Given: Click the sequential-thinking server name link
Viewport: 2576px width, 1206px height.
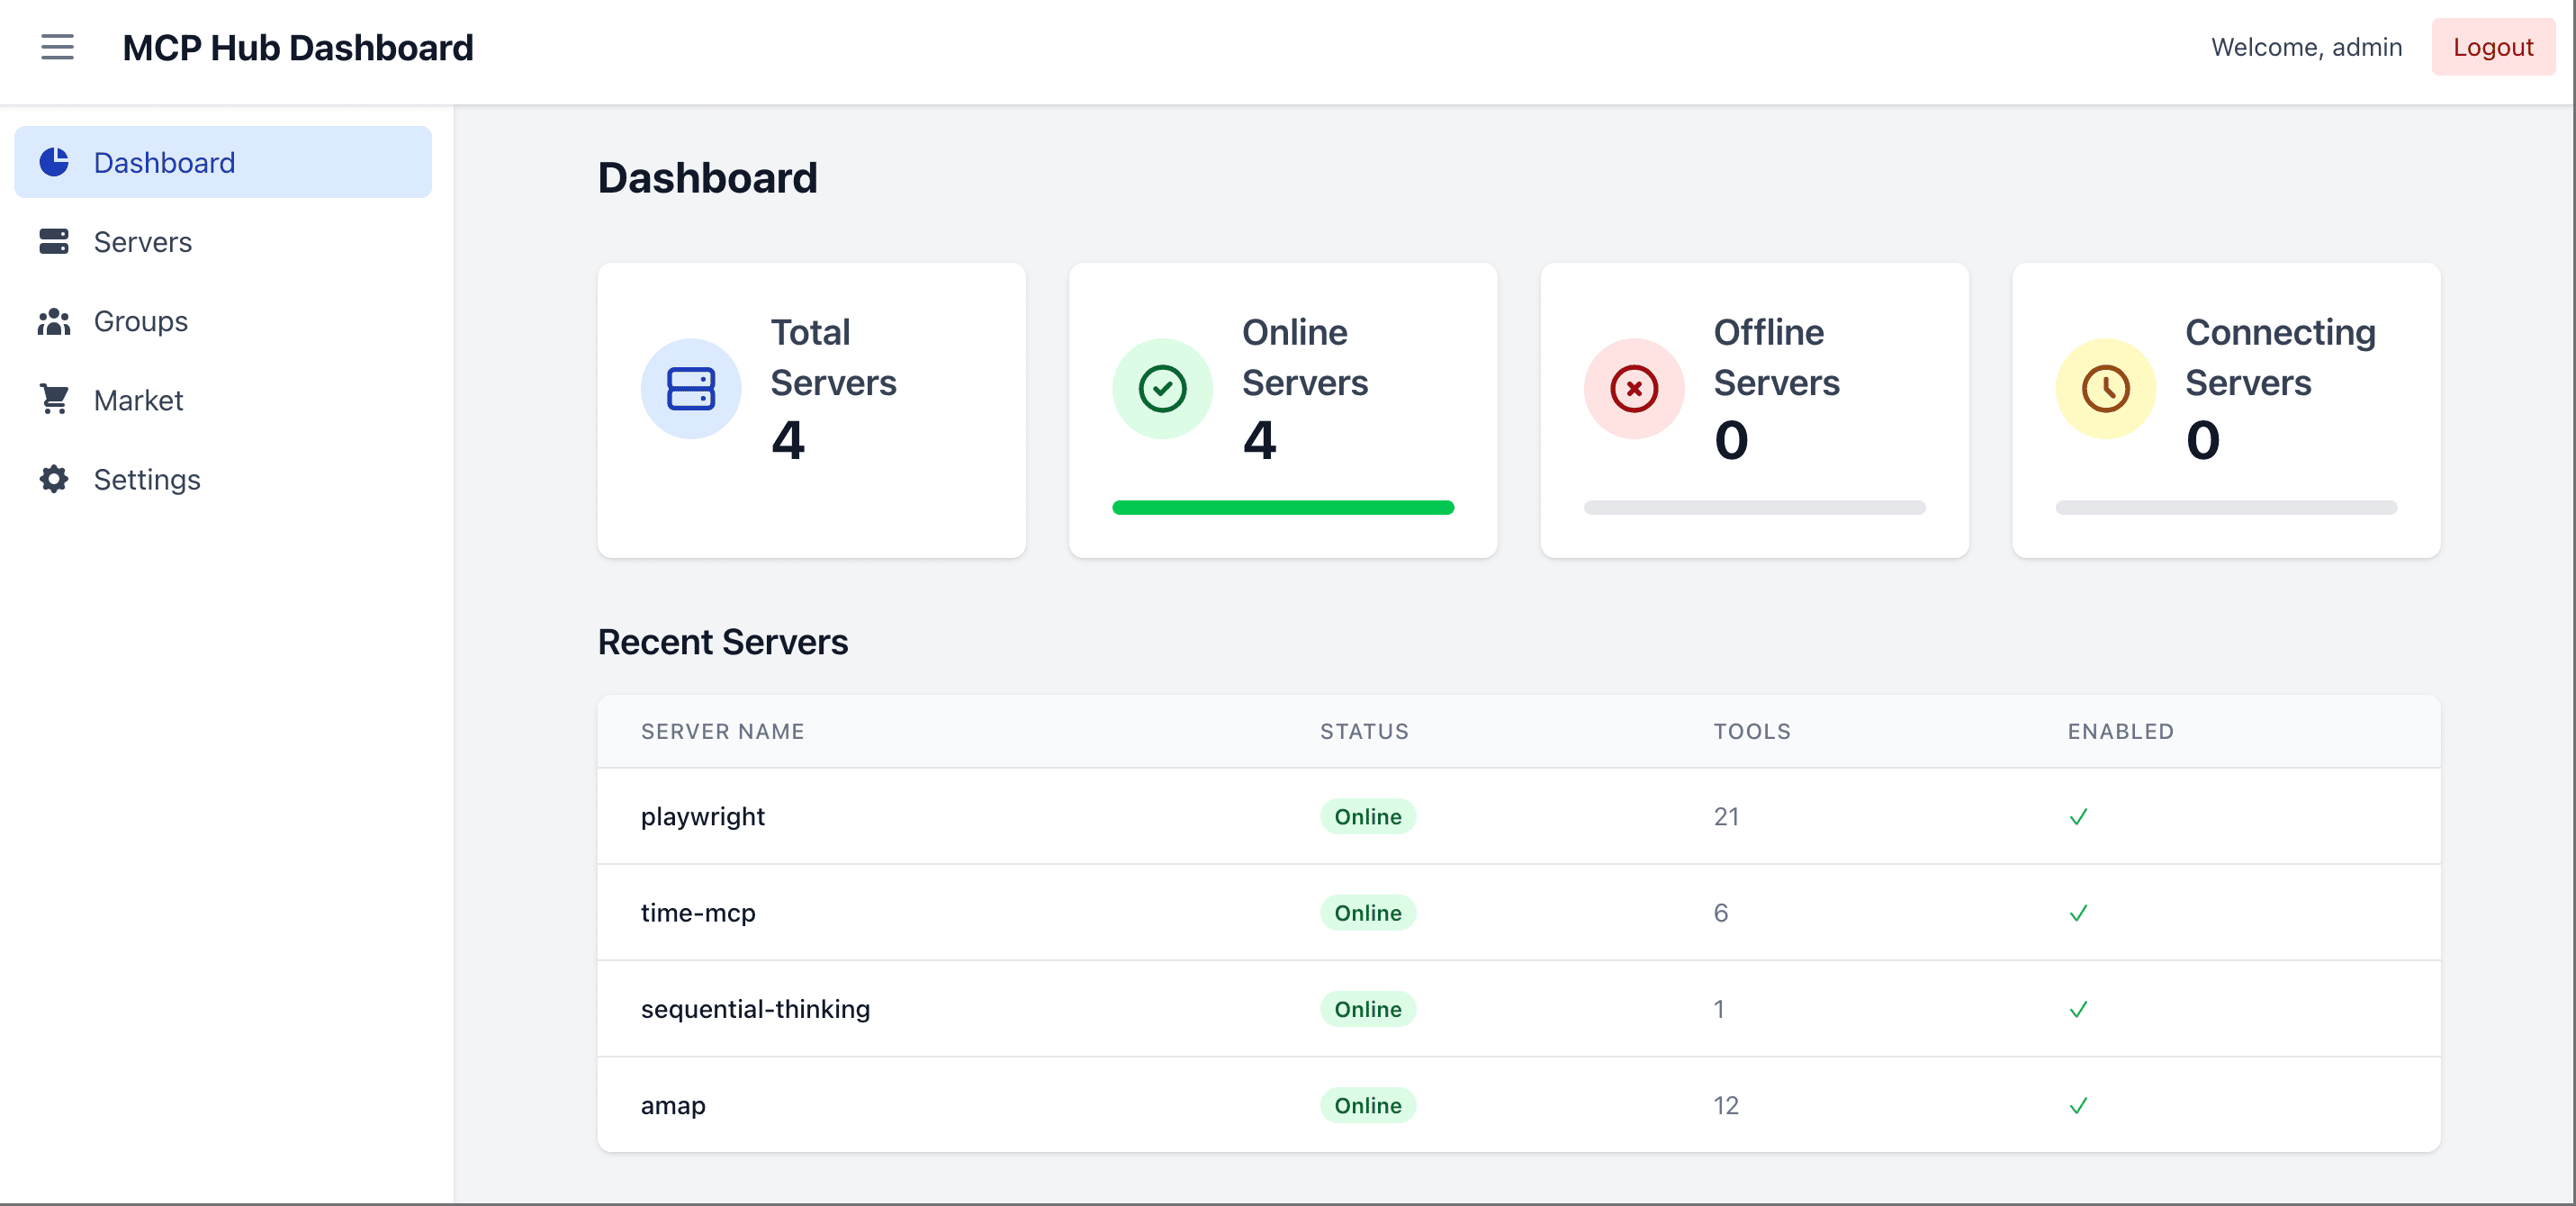Looking at the screenshot, I should tap(755, 1009).
